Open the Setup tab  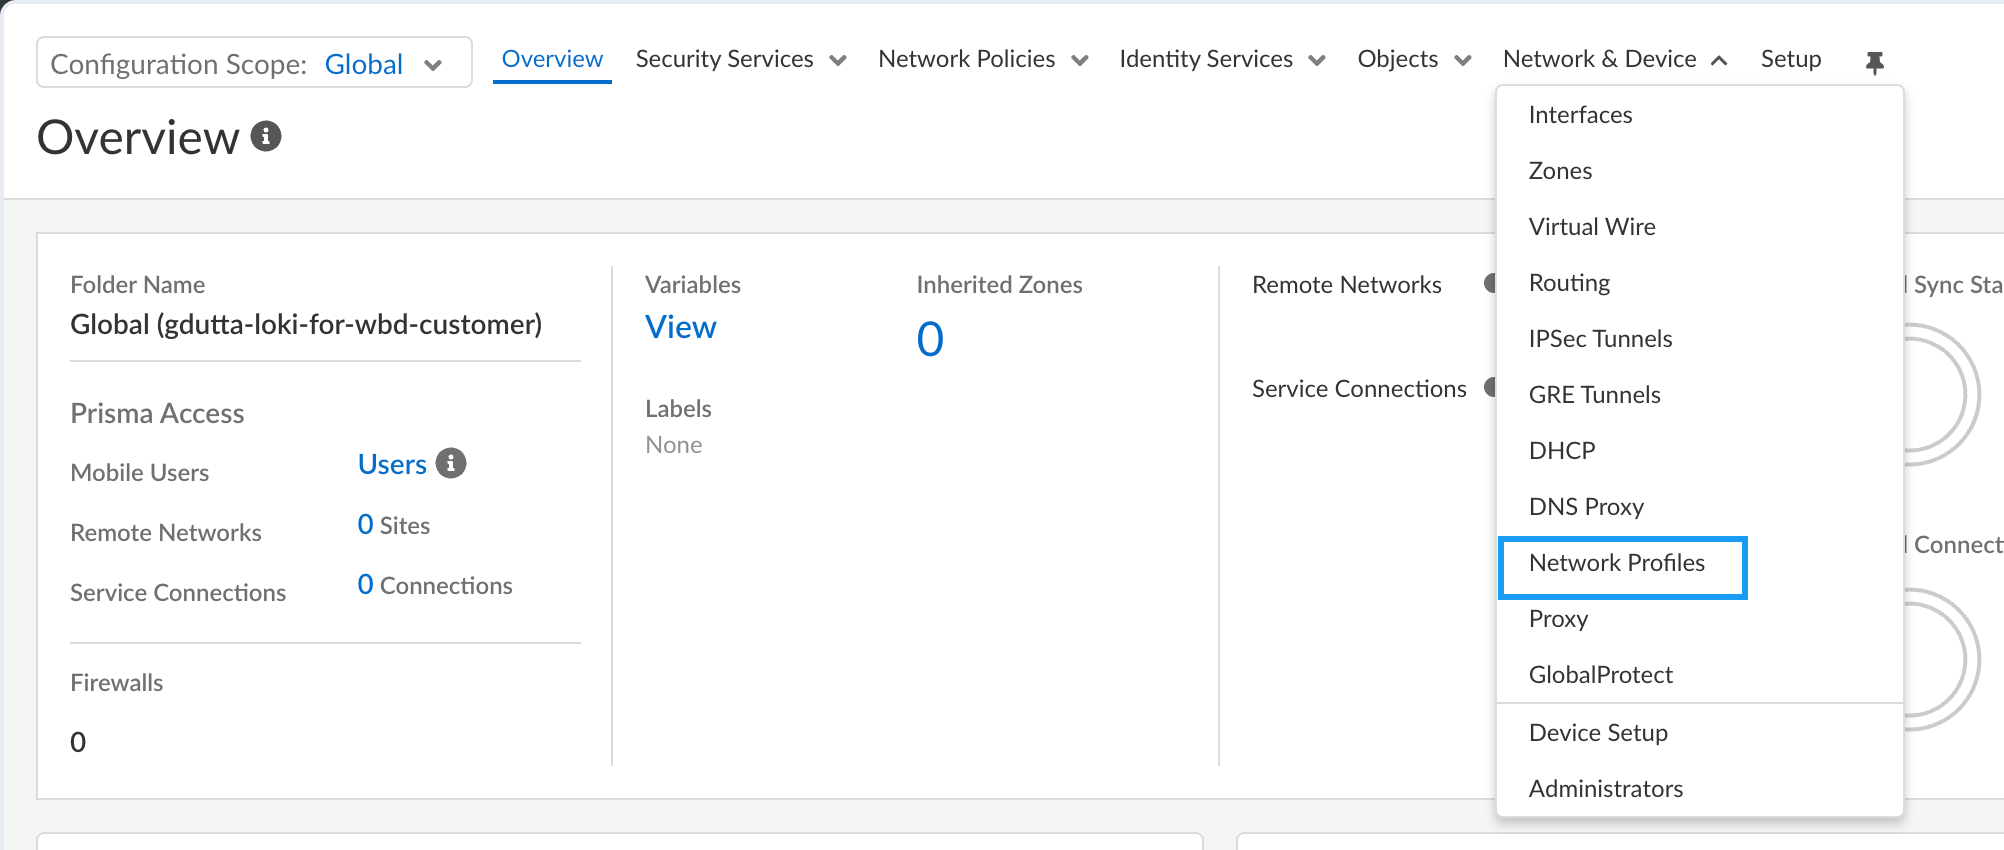1791,59
